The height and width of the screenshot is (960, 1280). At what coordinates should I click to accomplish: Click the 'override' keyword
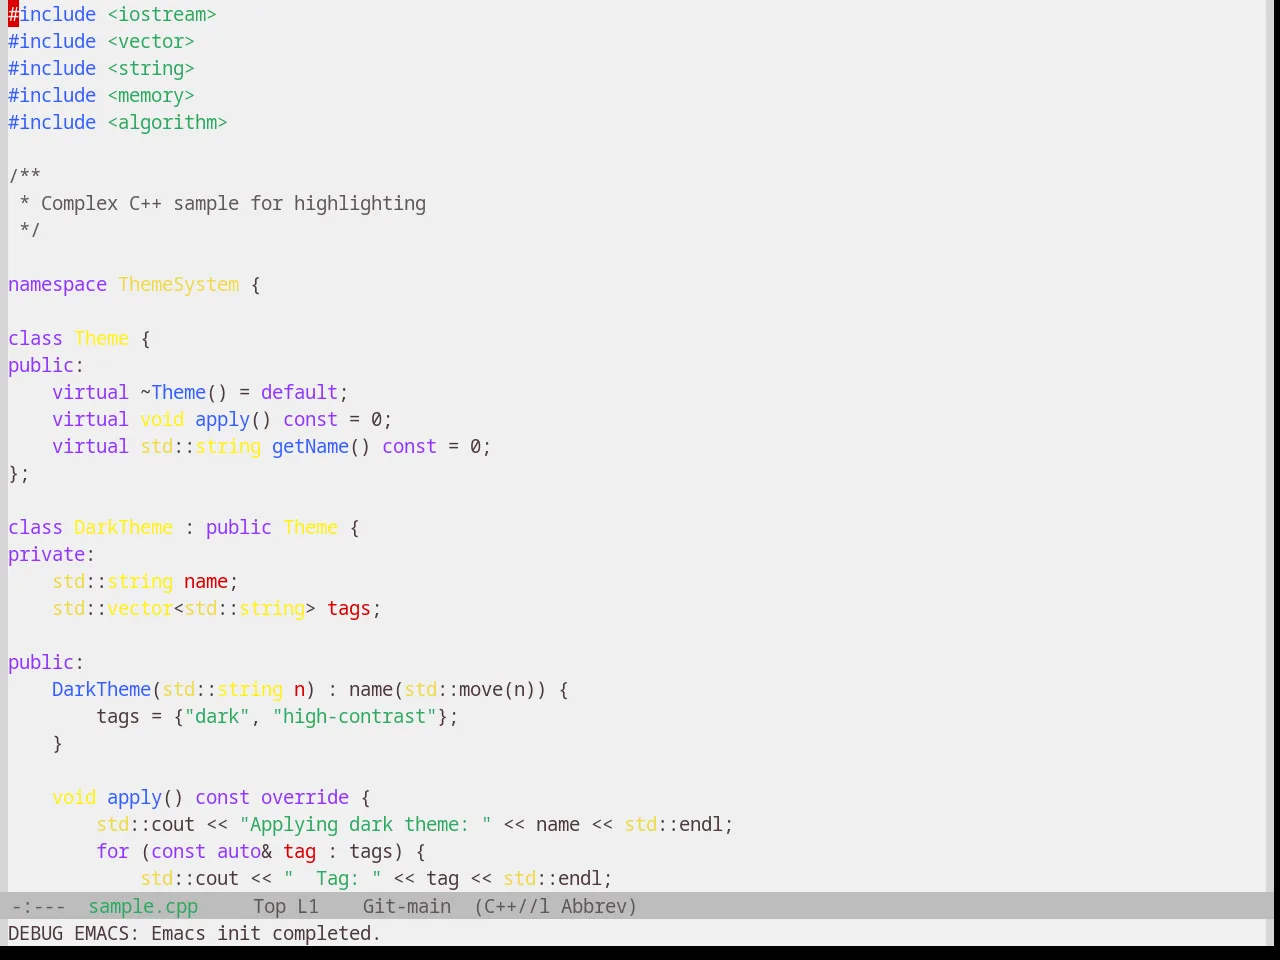305,797
